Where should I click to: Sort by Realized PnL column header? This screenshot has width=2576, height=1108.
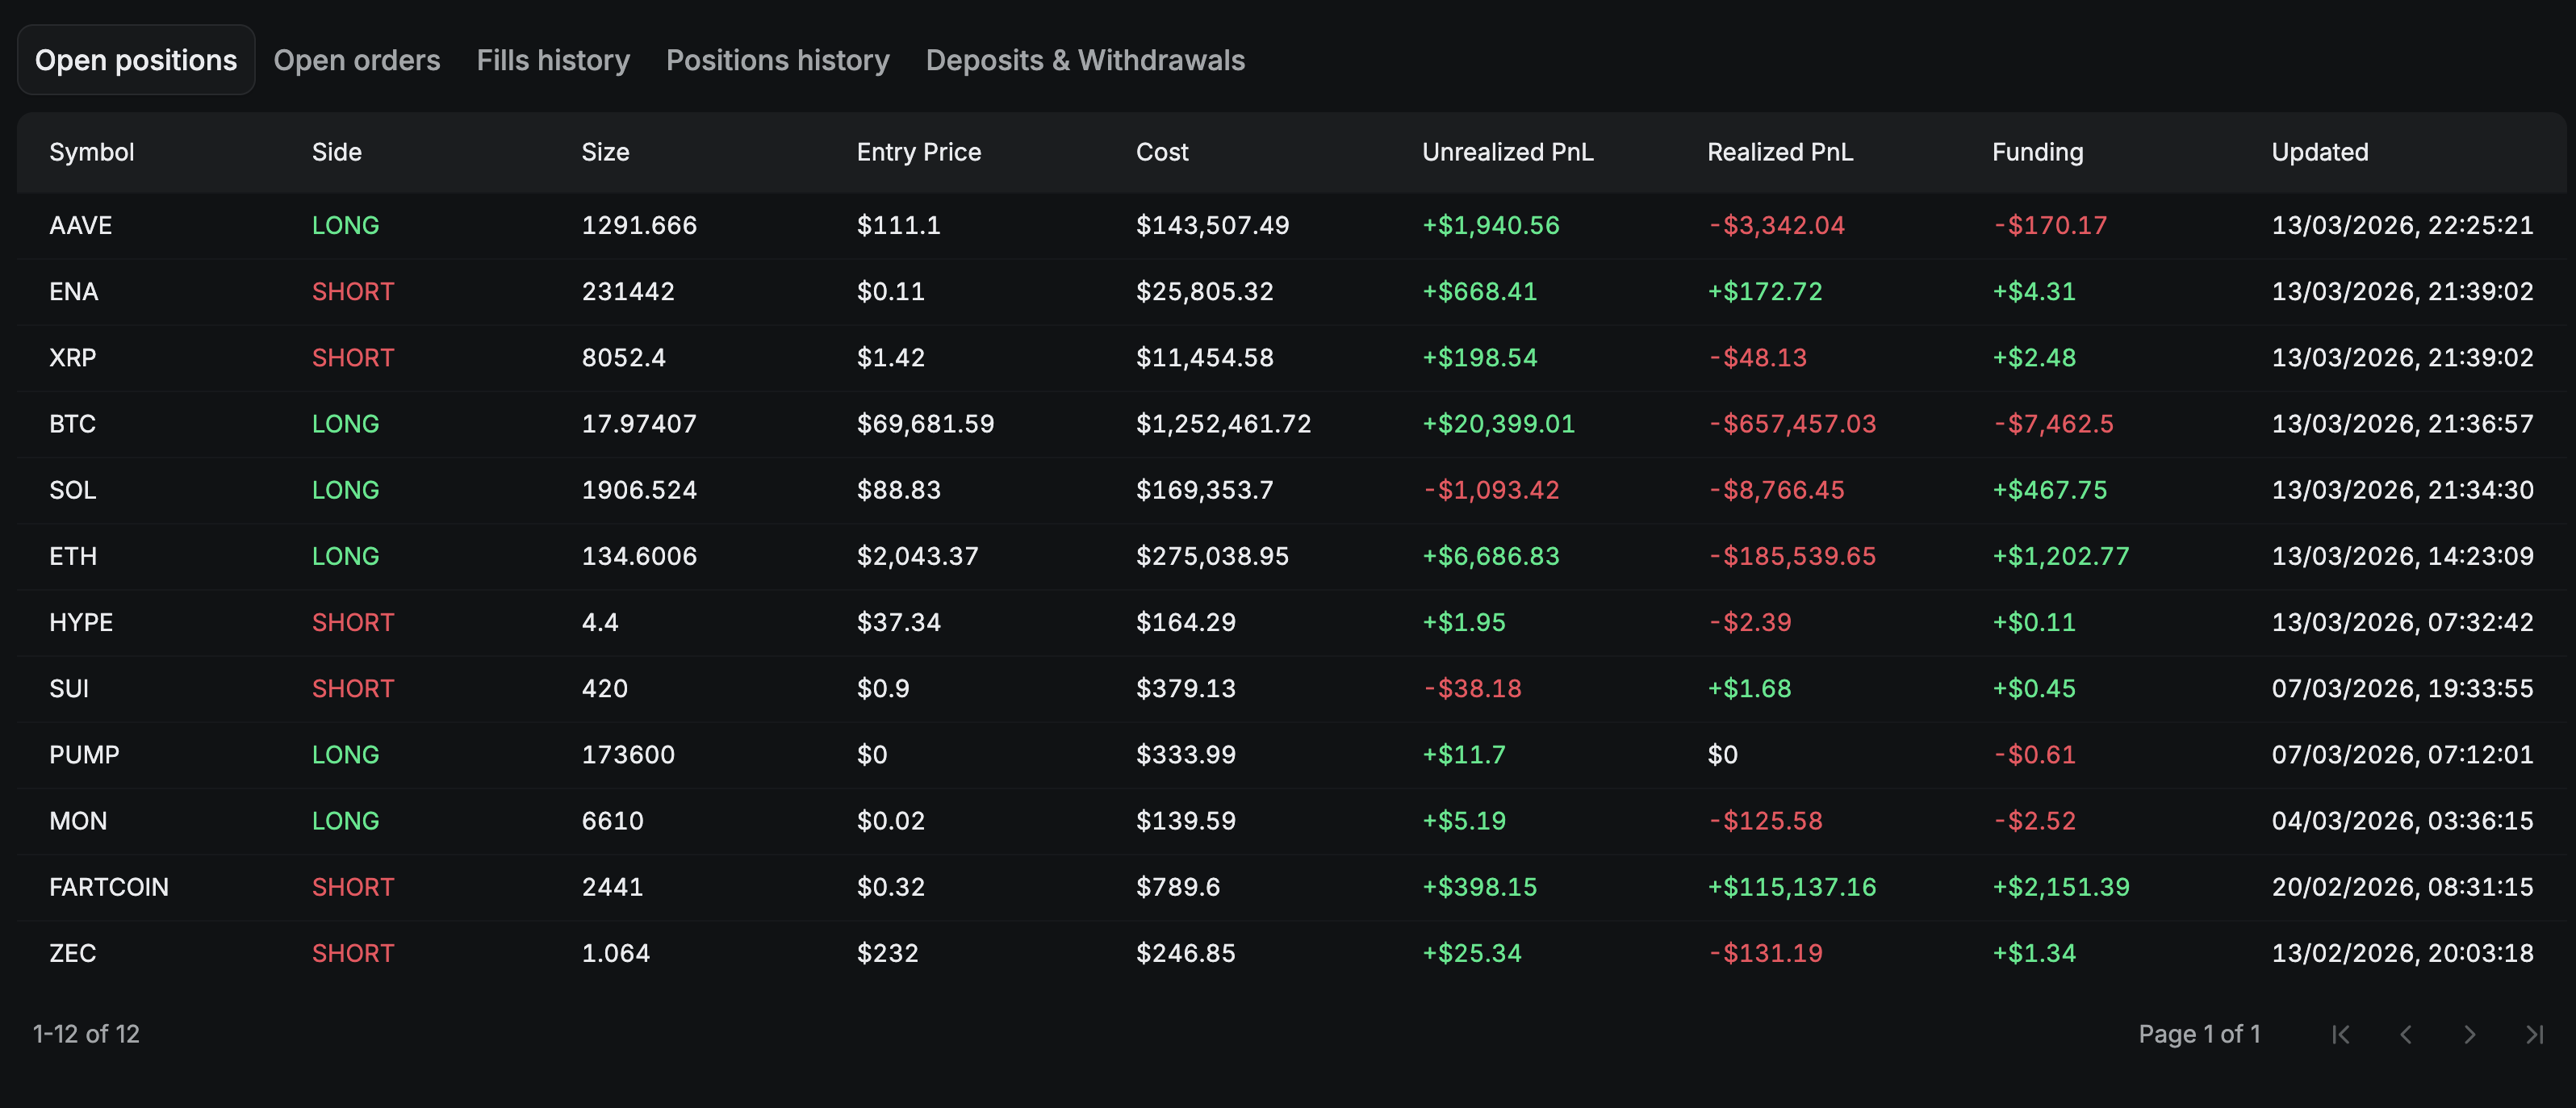1780,152
